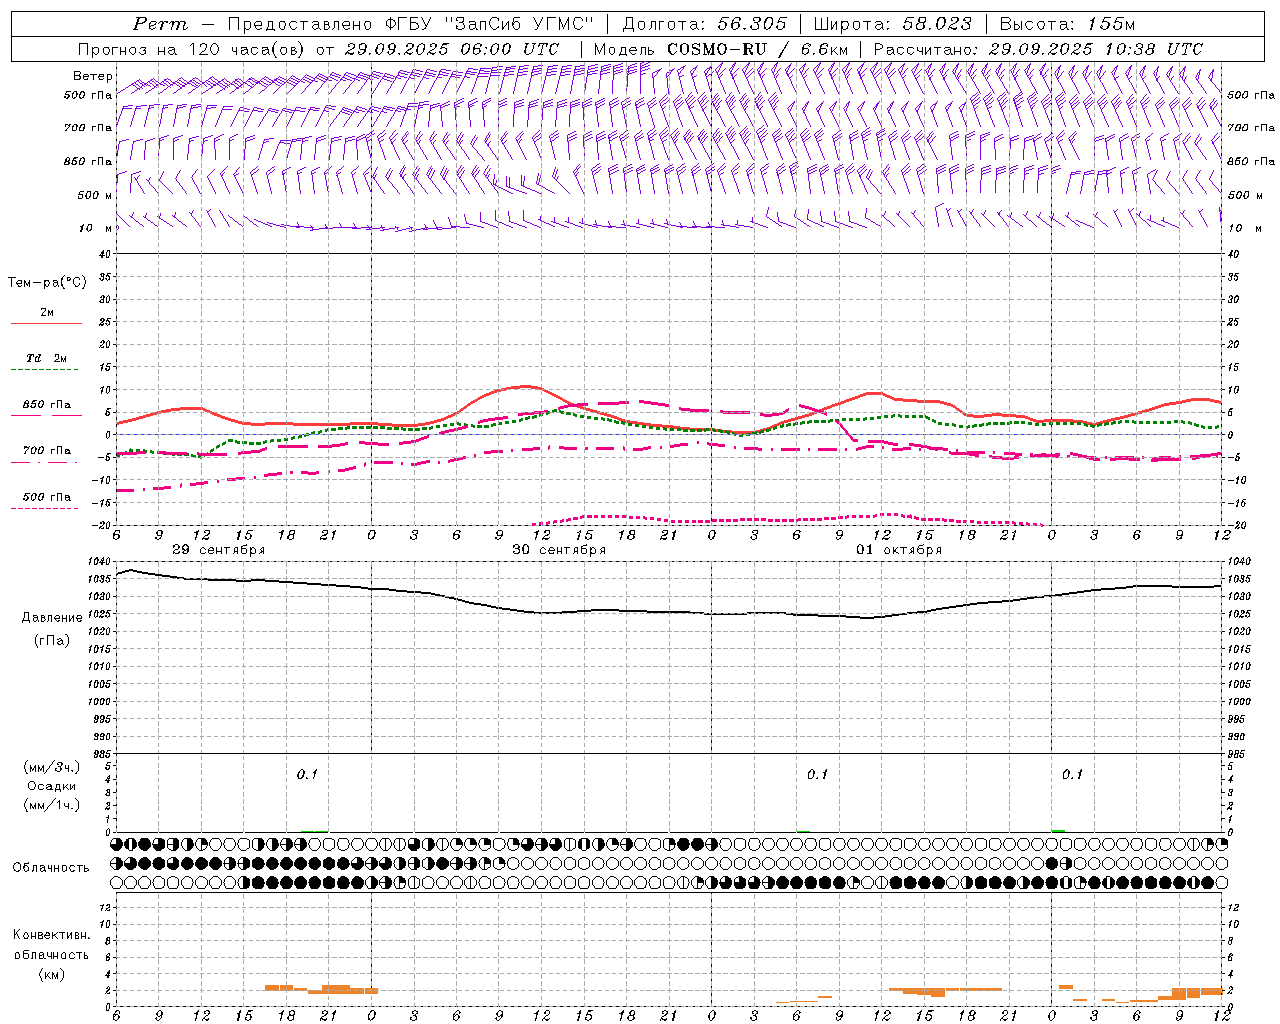The image size is (1280, 1024).
Task: Click the "Широта: 58.023" header value
Action: pos(892,24)
